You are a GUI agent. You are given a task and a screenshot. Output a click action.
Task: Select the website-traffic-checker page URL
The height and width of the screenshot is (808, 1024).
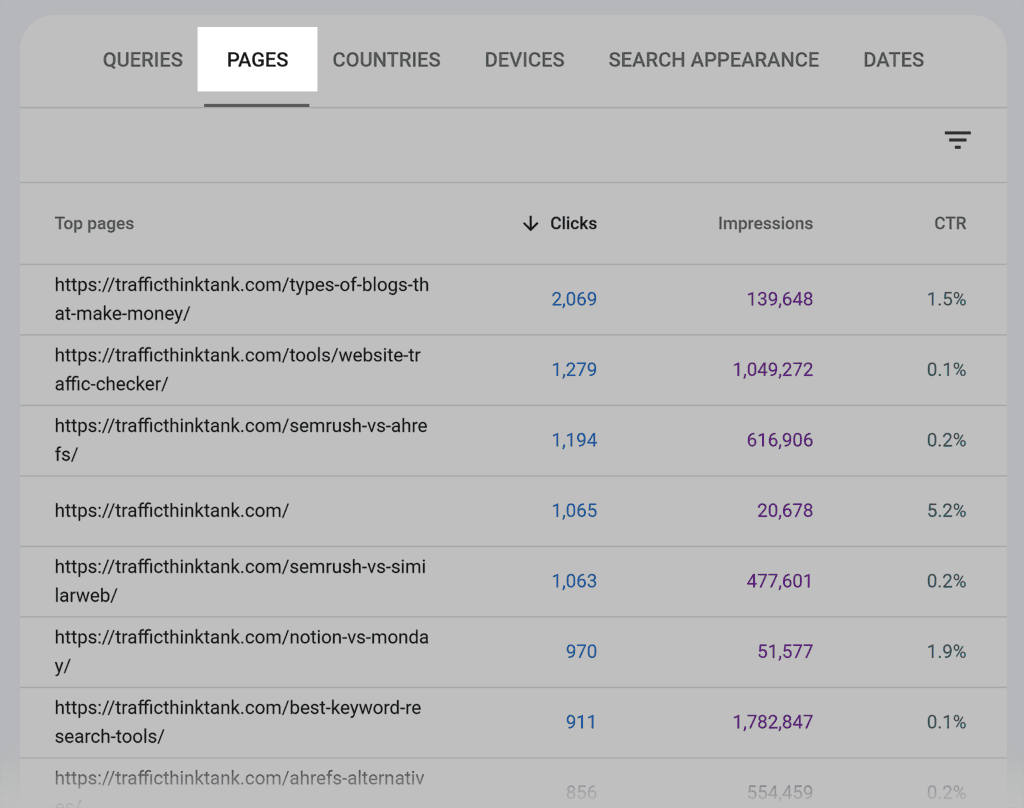[240, 370]
